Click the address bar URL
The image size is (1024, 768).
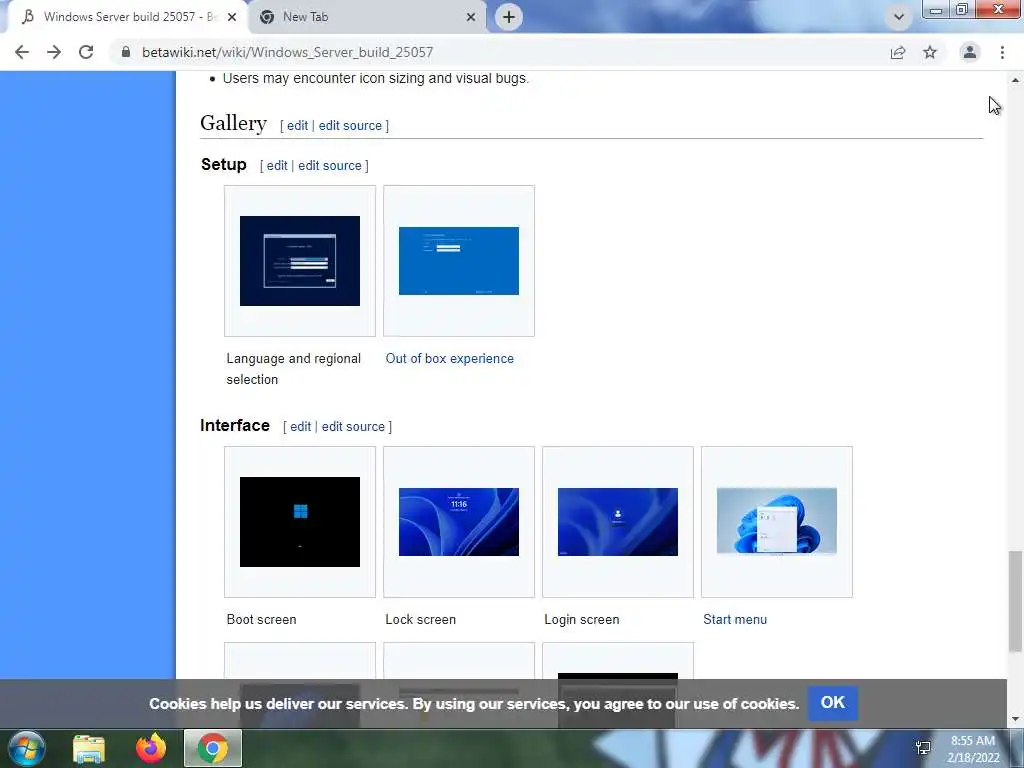(x=287, y=52)
